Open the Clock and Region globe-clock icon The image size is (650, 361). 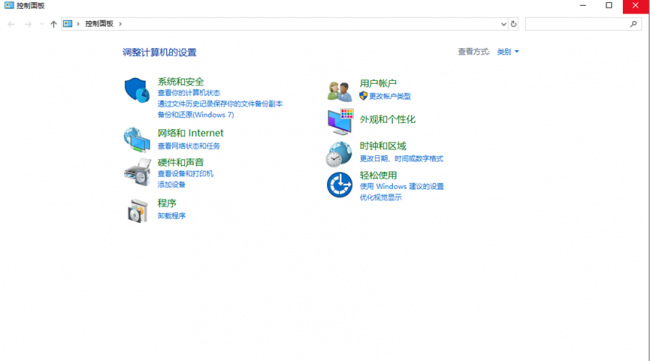pos(339,154)
